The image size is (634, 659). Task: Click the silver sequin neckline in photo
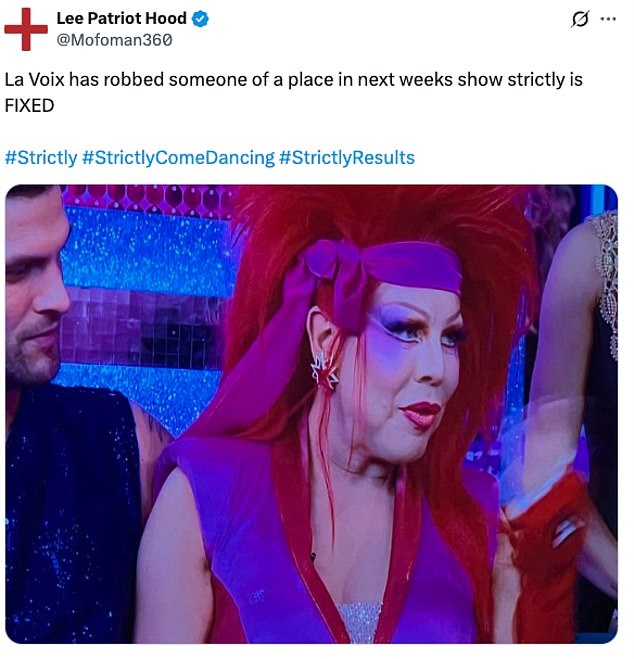[359, 622]
